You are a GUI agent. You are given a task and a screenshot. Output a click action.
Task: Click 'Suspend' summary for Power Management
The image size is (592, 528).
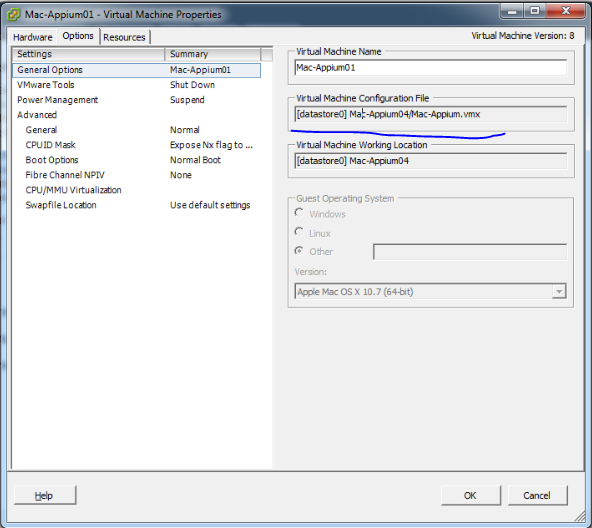187,100
